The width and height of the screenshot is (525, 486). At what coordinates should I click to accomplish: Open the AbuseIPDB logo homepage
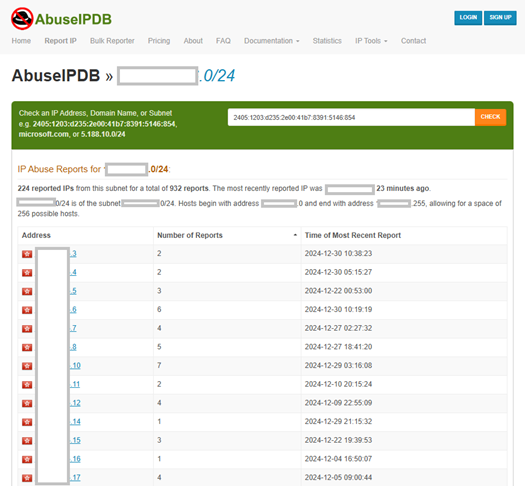click(x=61, y=19)
